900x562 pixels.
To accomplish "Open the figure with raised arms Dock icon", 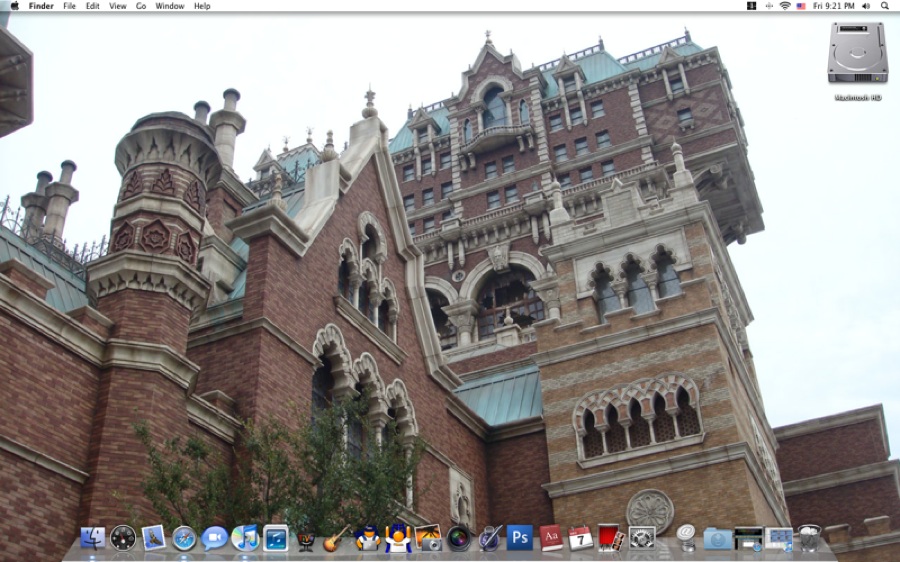I will coord(398,538).
